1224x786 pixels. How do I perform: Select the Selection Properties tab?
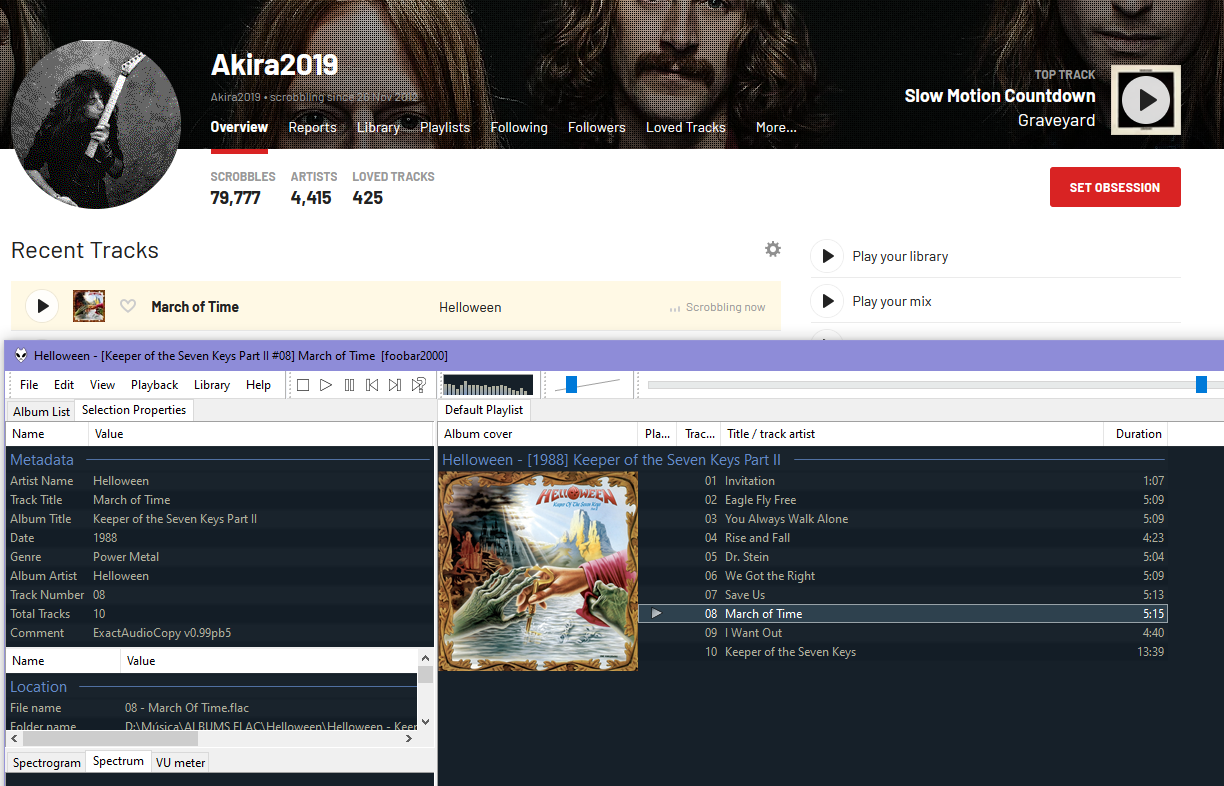click(x=134, y=410)
